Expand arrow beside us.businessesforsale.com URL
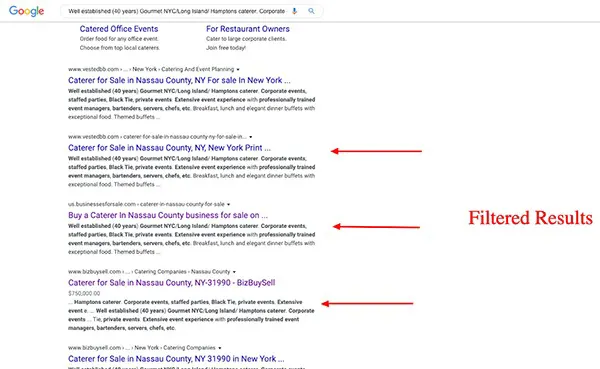 [x=228, y=204]
